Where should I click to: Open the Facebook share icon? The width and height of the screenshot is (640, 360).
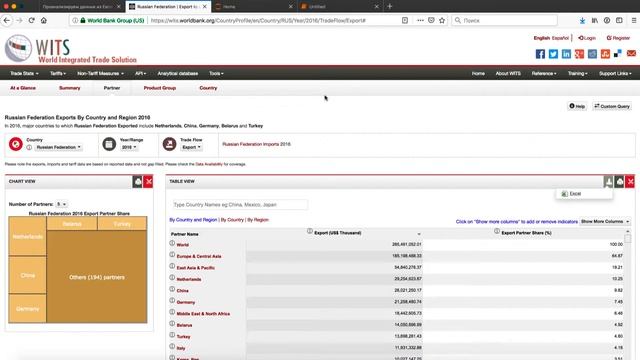pyautogui.click(x=540, y=54)
